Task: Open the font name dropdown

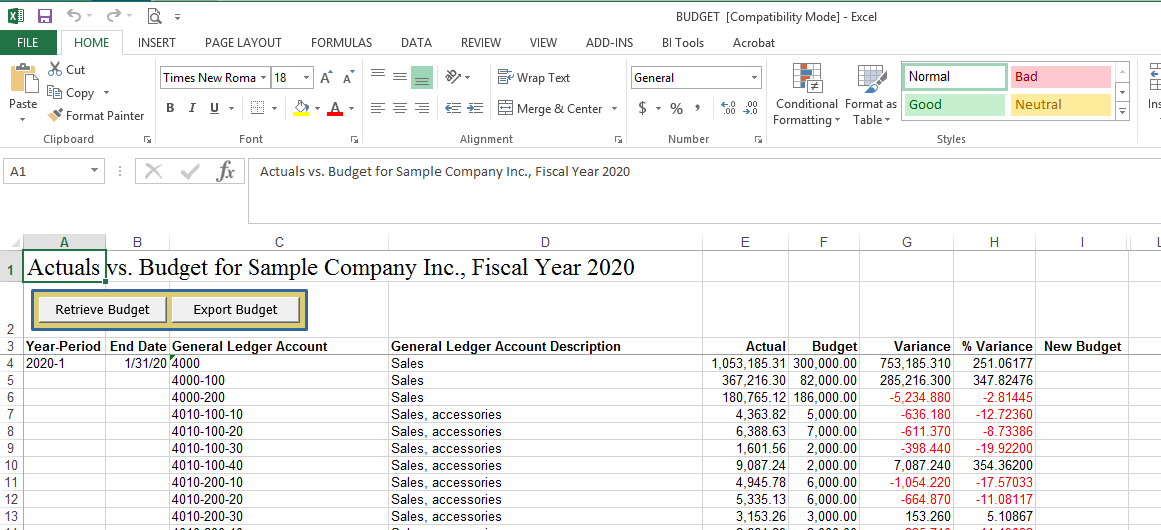Action: (x=263, y=78)
